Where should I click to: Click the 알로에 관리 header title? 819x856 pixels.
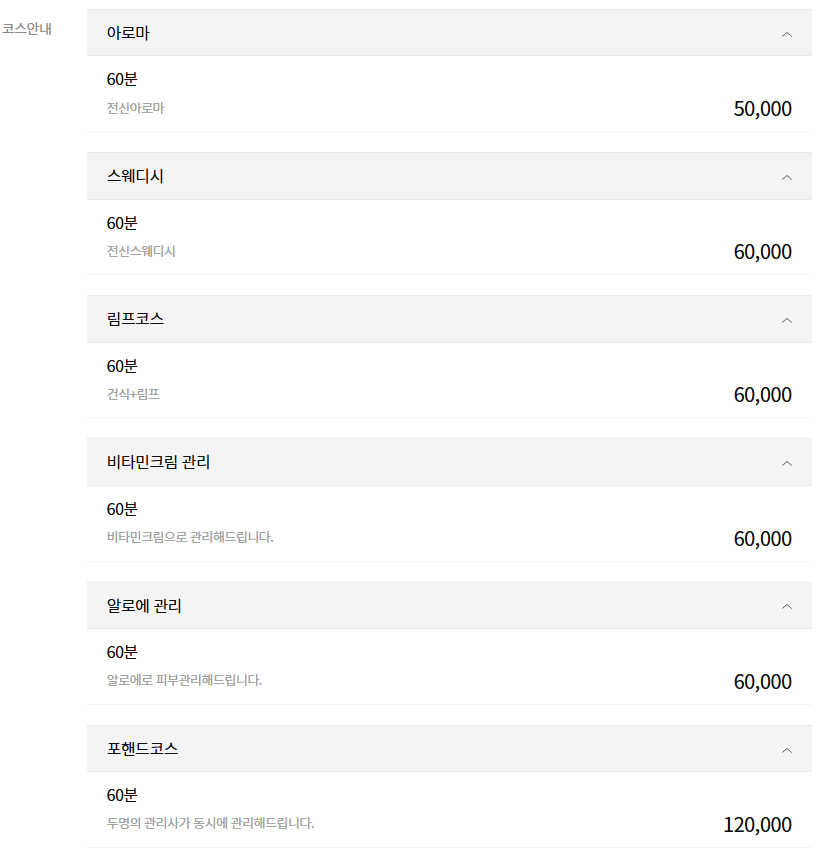coord(144,606)
